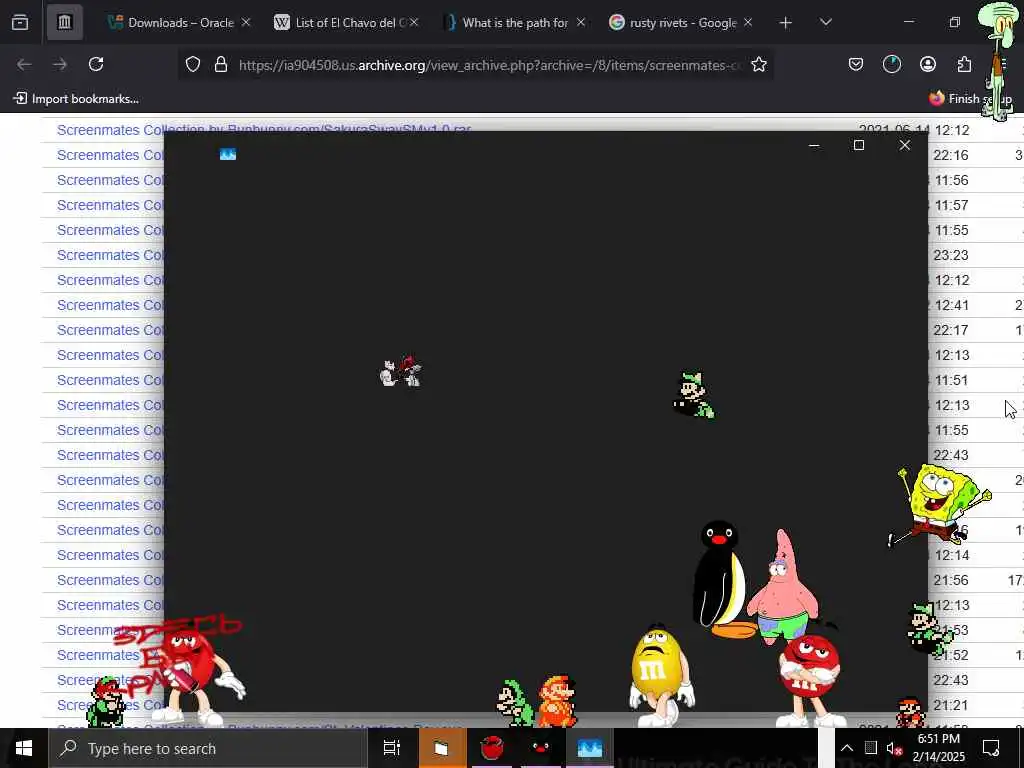Bookmark this page with star icon
This screenshot has width=1024, height=768.
click(x=758, y=65)
